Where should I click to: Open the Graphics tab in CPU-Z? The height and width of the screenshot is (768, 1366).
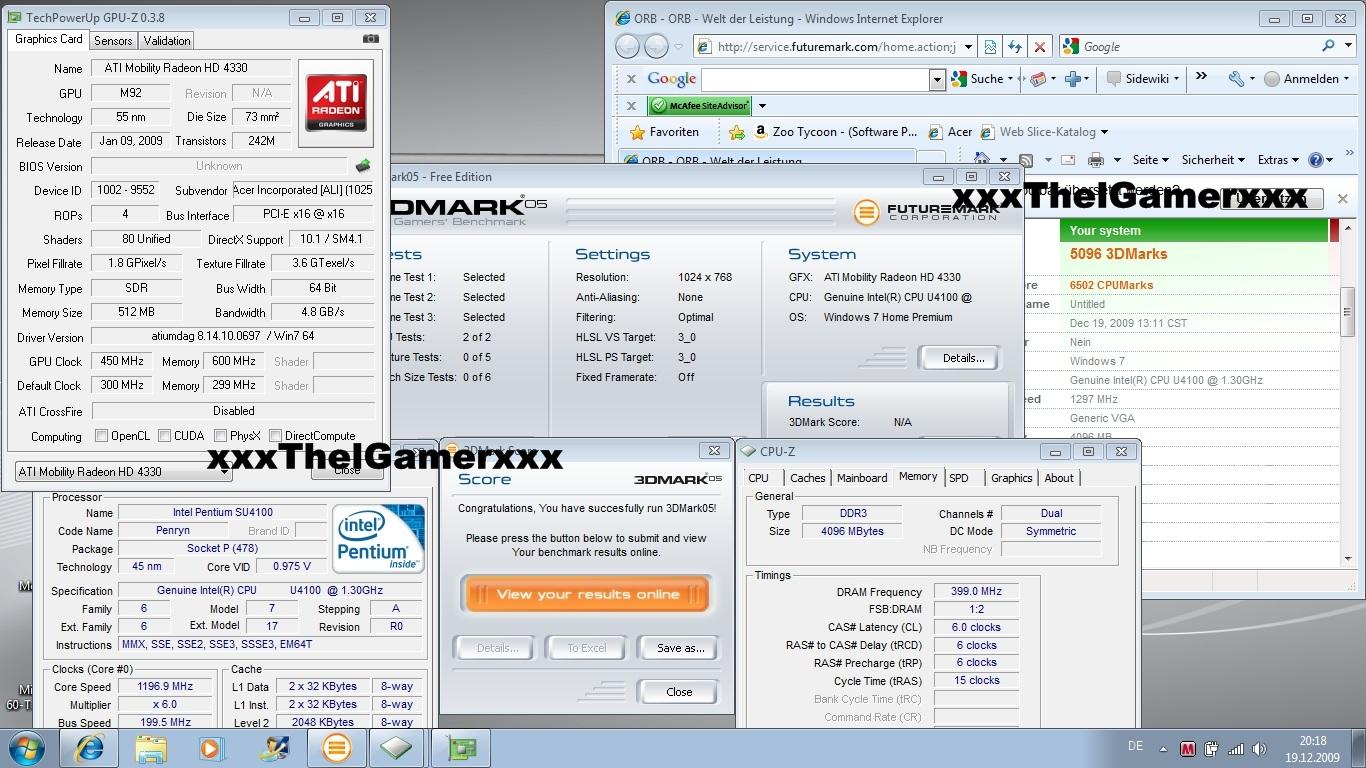pos(1011,478)
